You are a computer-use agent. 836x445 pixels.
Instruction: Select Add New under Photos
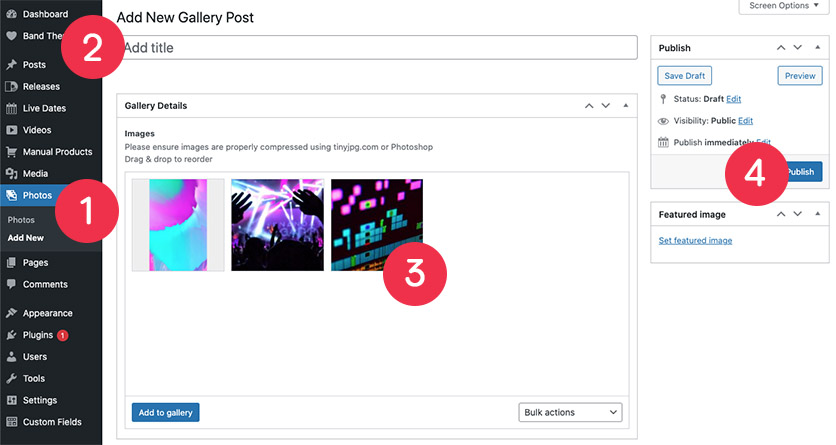[x=26, y=238]
